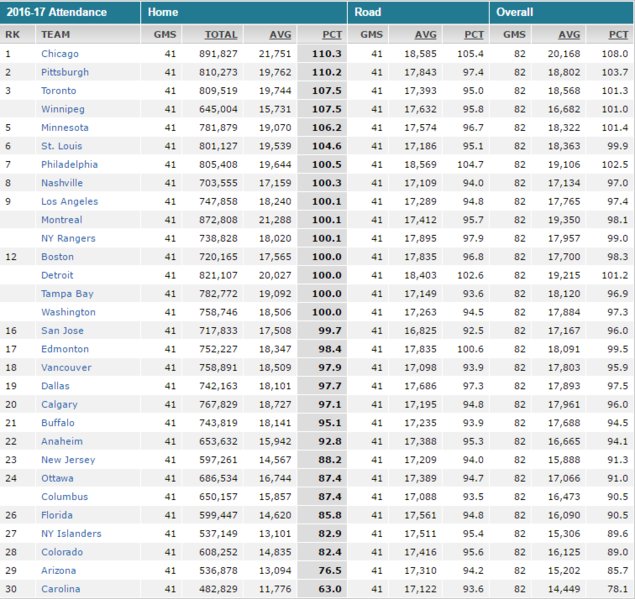The width and height of the screenshot is (635, 599).
Task: Select Edmonton's road percentage 100.6
Action: pyautogui.click(x=471, y=349)
